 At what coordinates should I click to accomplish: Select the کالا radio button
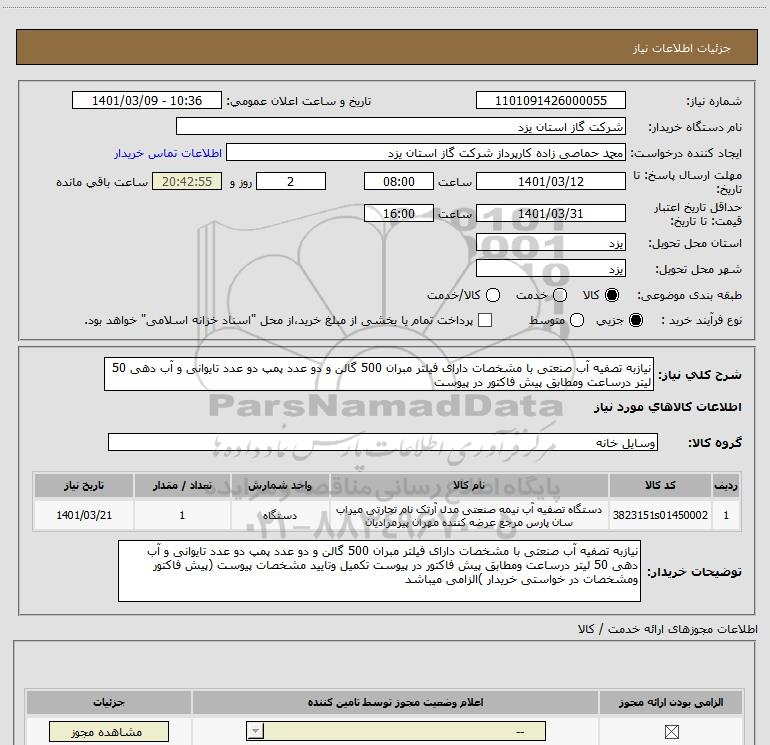tap(612, 295)
